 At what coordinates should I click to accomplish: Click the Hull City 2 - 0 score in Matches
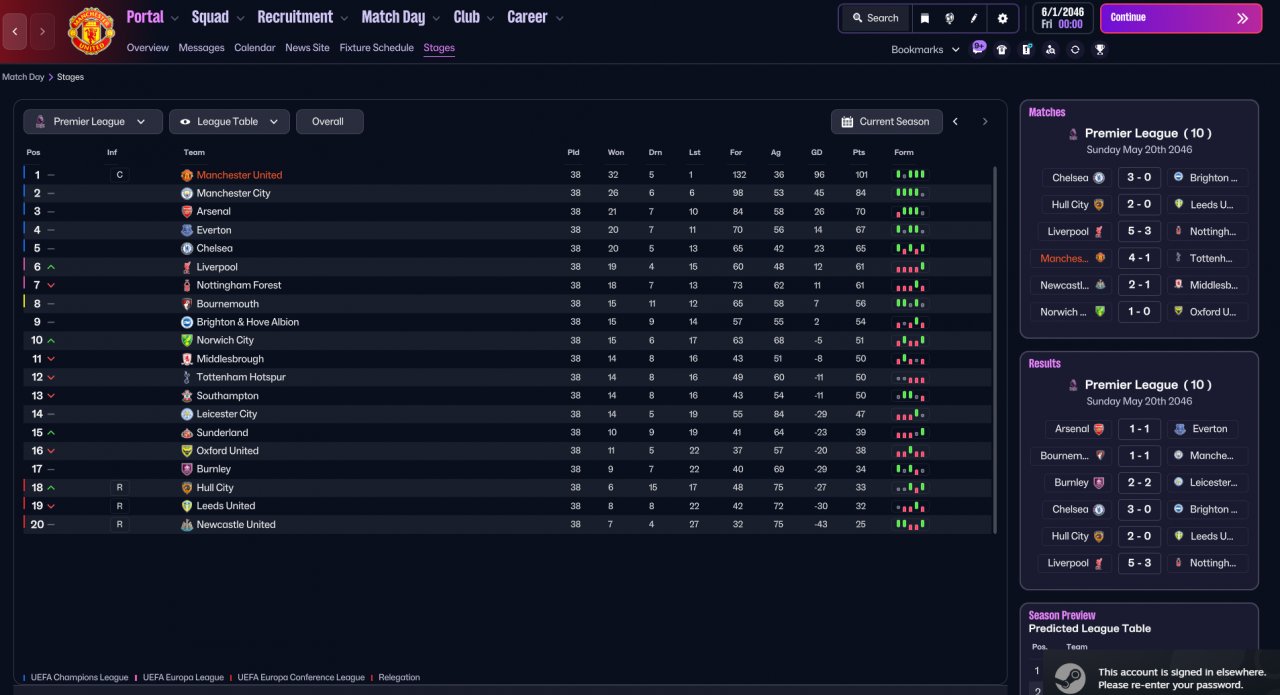point(1139,204)
